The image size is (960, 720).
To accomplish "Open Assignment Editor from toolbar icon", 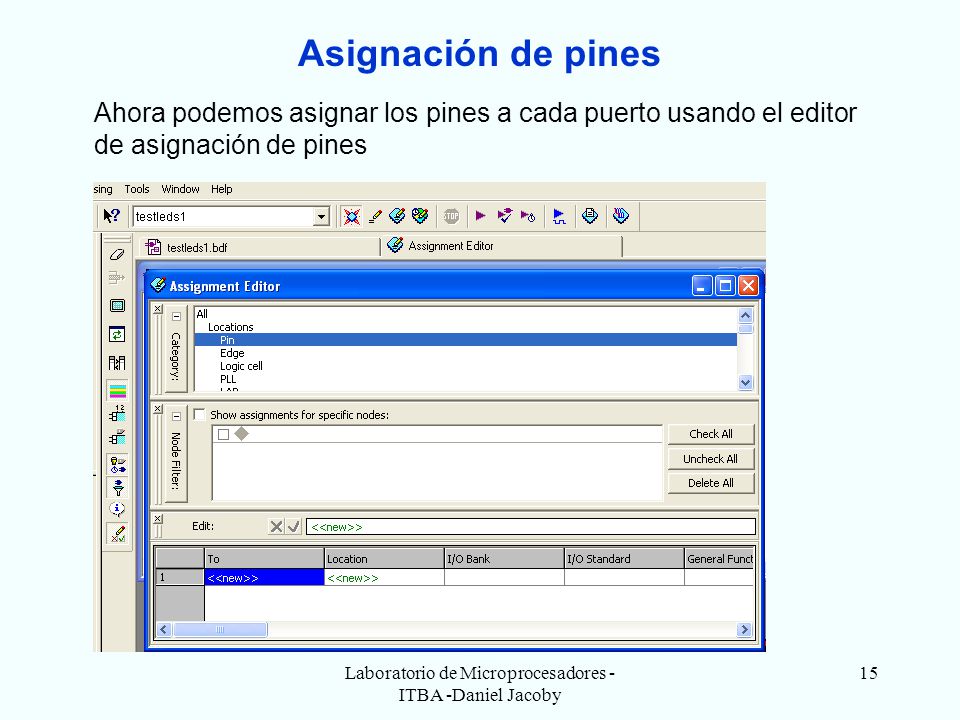I will click(x=397, y=216).
